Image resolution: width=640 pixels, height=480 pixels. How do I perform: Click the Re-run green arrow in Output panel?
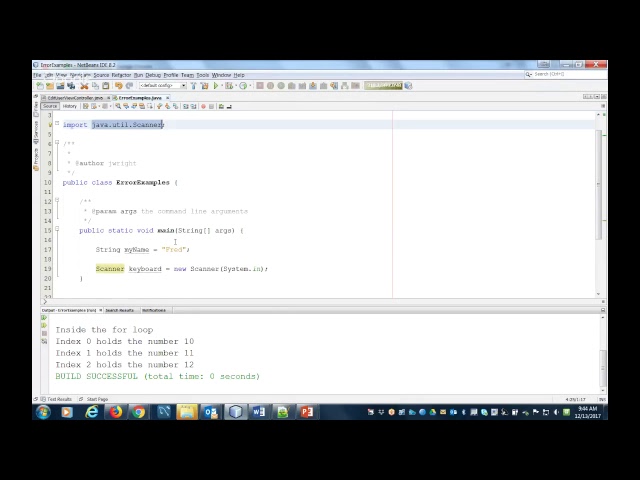[44, 318]
